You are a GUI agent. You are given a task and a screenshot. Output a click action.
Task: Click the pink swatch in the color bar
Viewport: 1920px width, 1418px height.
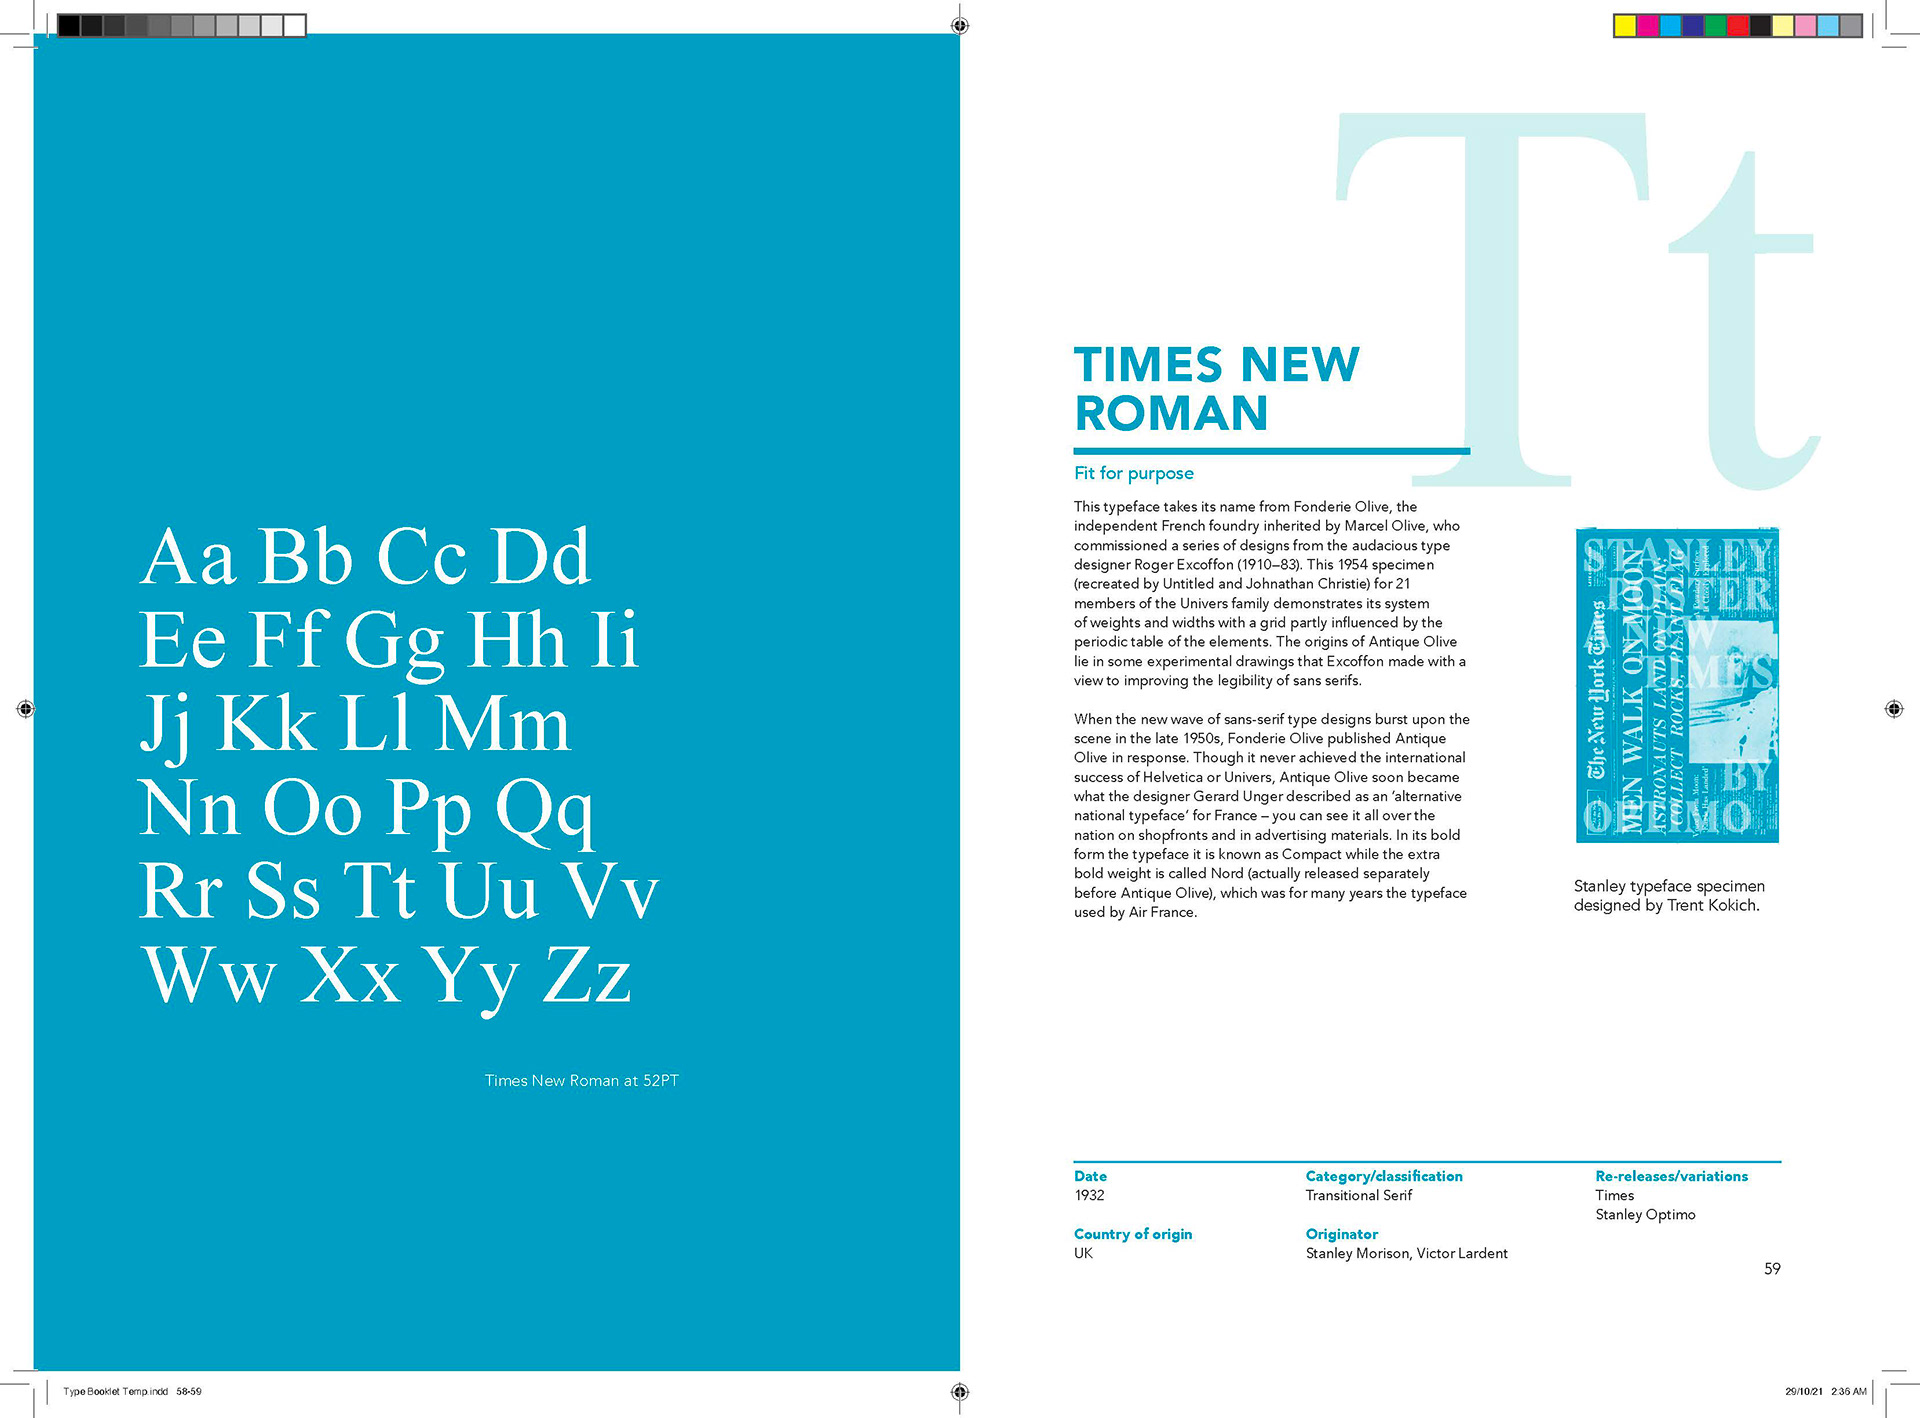tap(1806, 26)
